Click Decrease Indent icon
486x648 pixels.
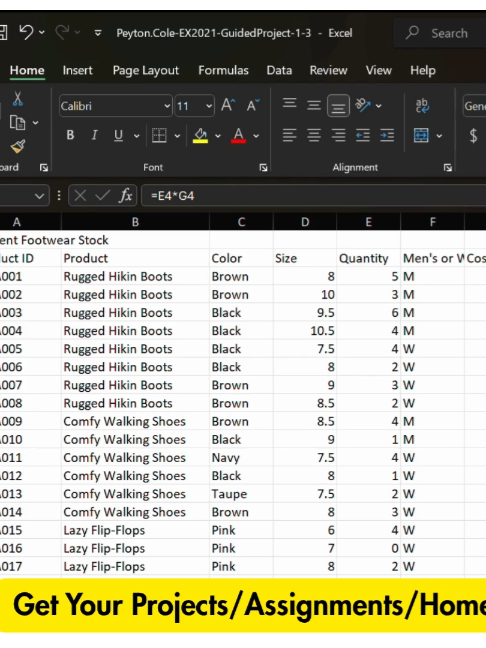tap(363, 135)
